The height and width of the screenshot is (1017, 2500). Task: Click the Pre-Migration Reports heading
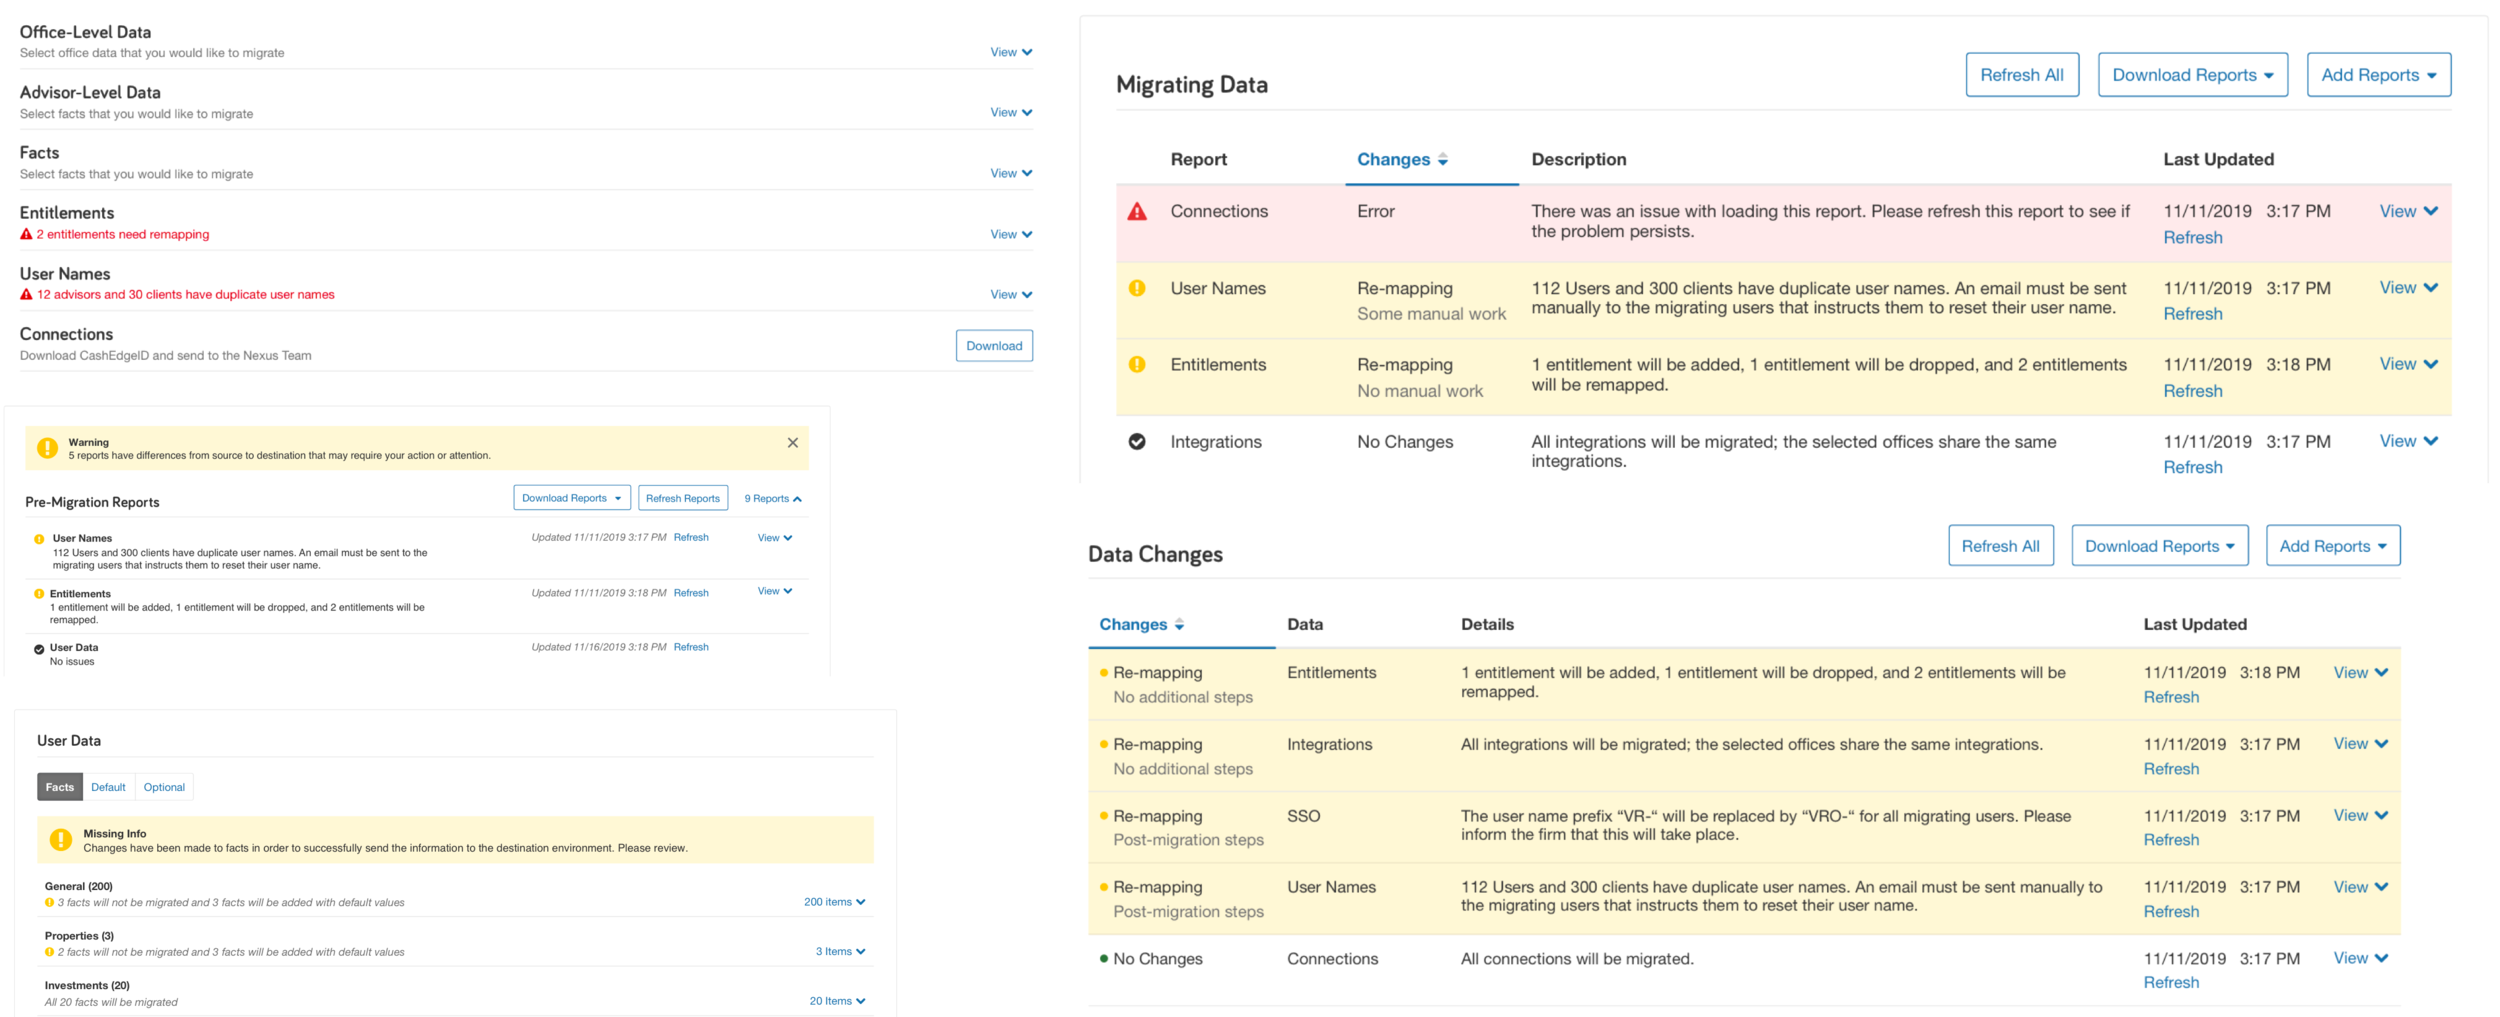[x=92, y=502]
